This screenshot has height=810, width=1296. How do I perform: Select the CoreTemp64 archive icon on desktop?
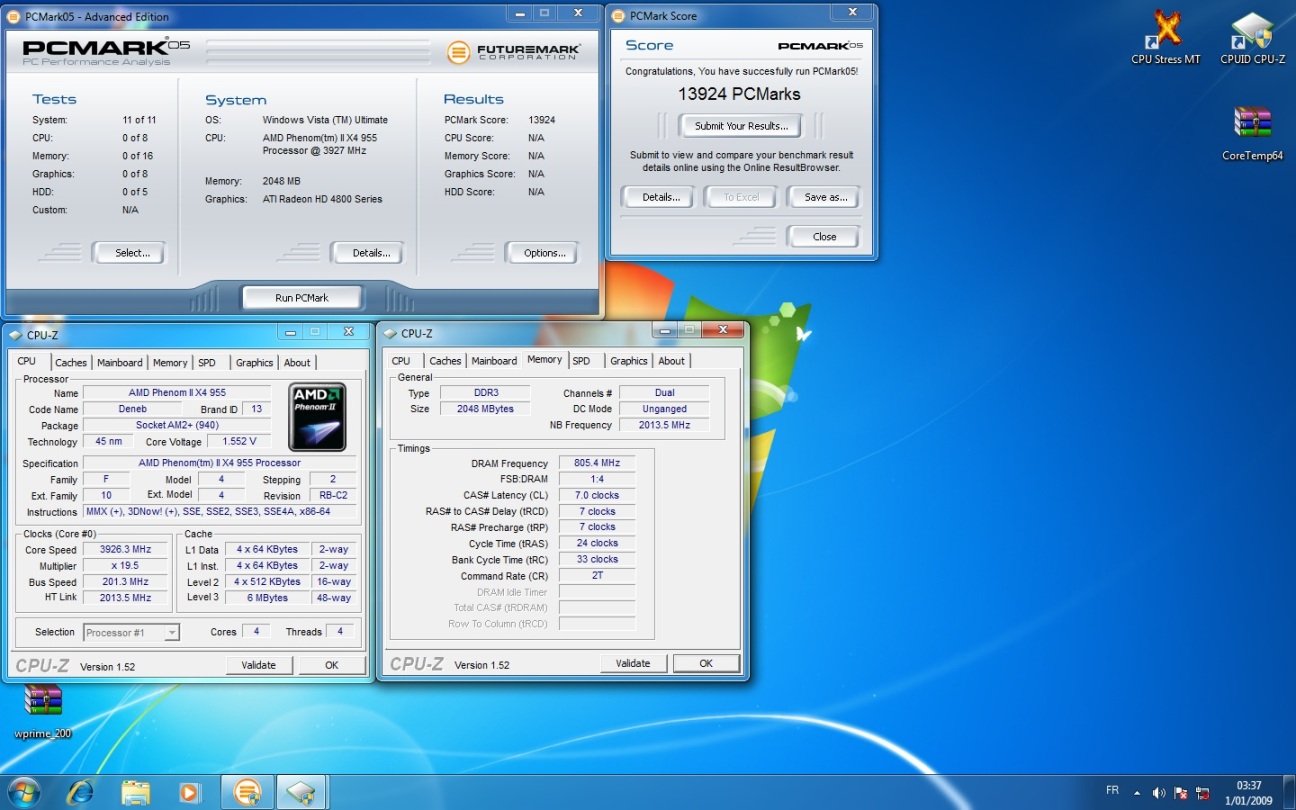point(1252,132)
